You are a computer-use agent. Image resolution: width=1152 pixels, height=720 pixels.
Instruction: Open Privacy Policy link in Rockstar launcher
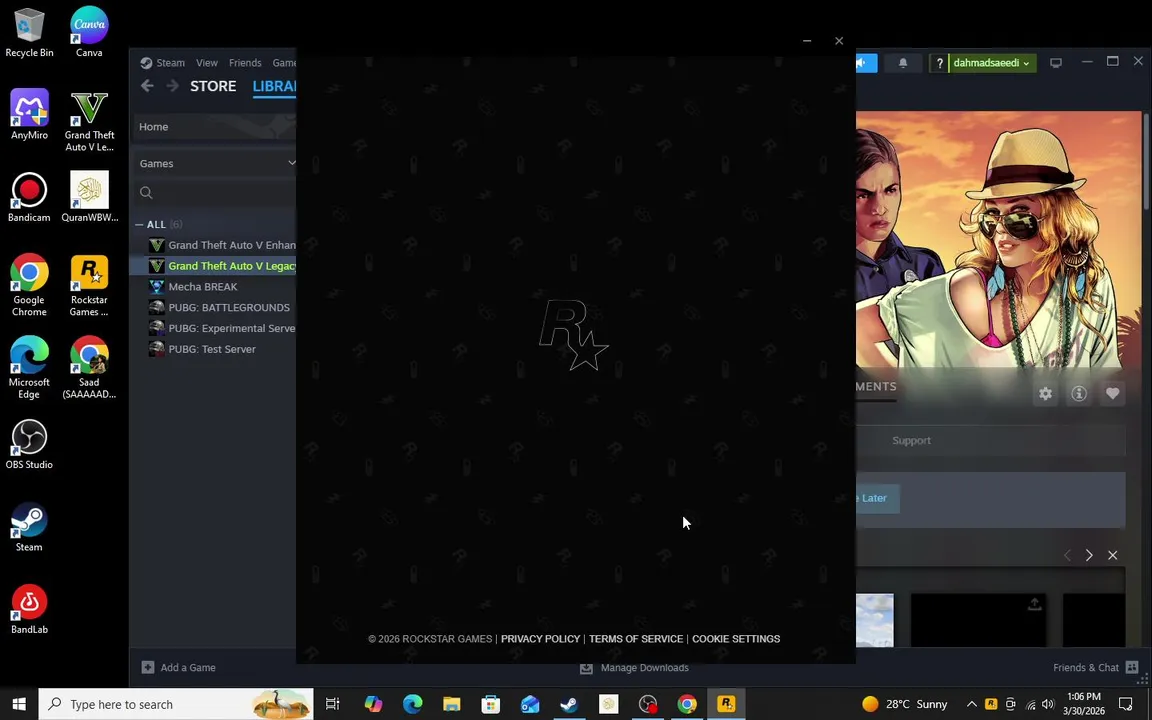pos(540,638)
